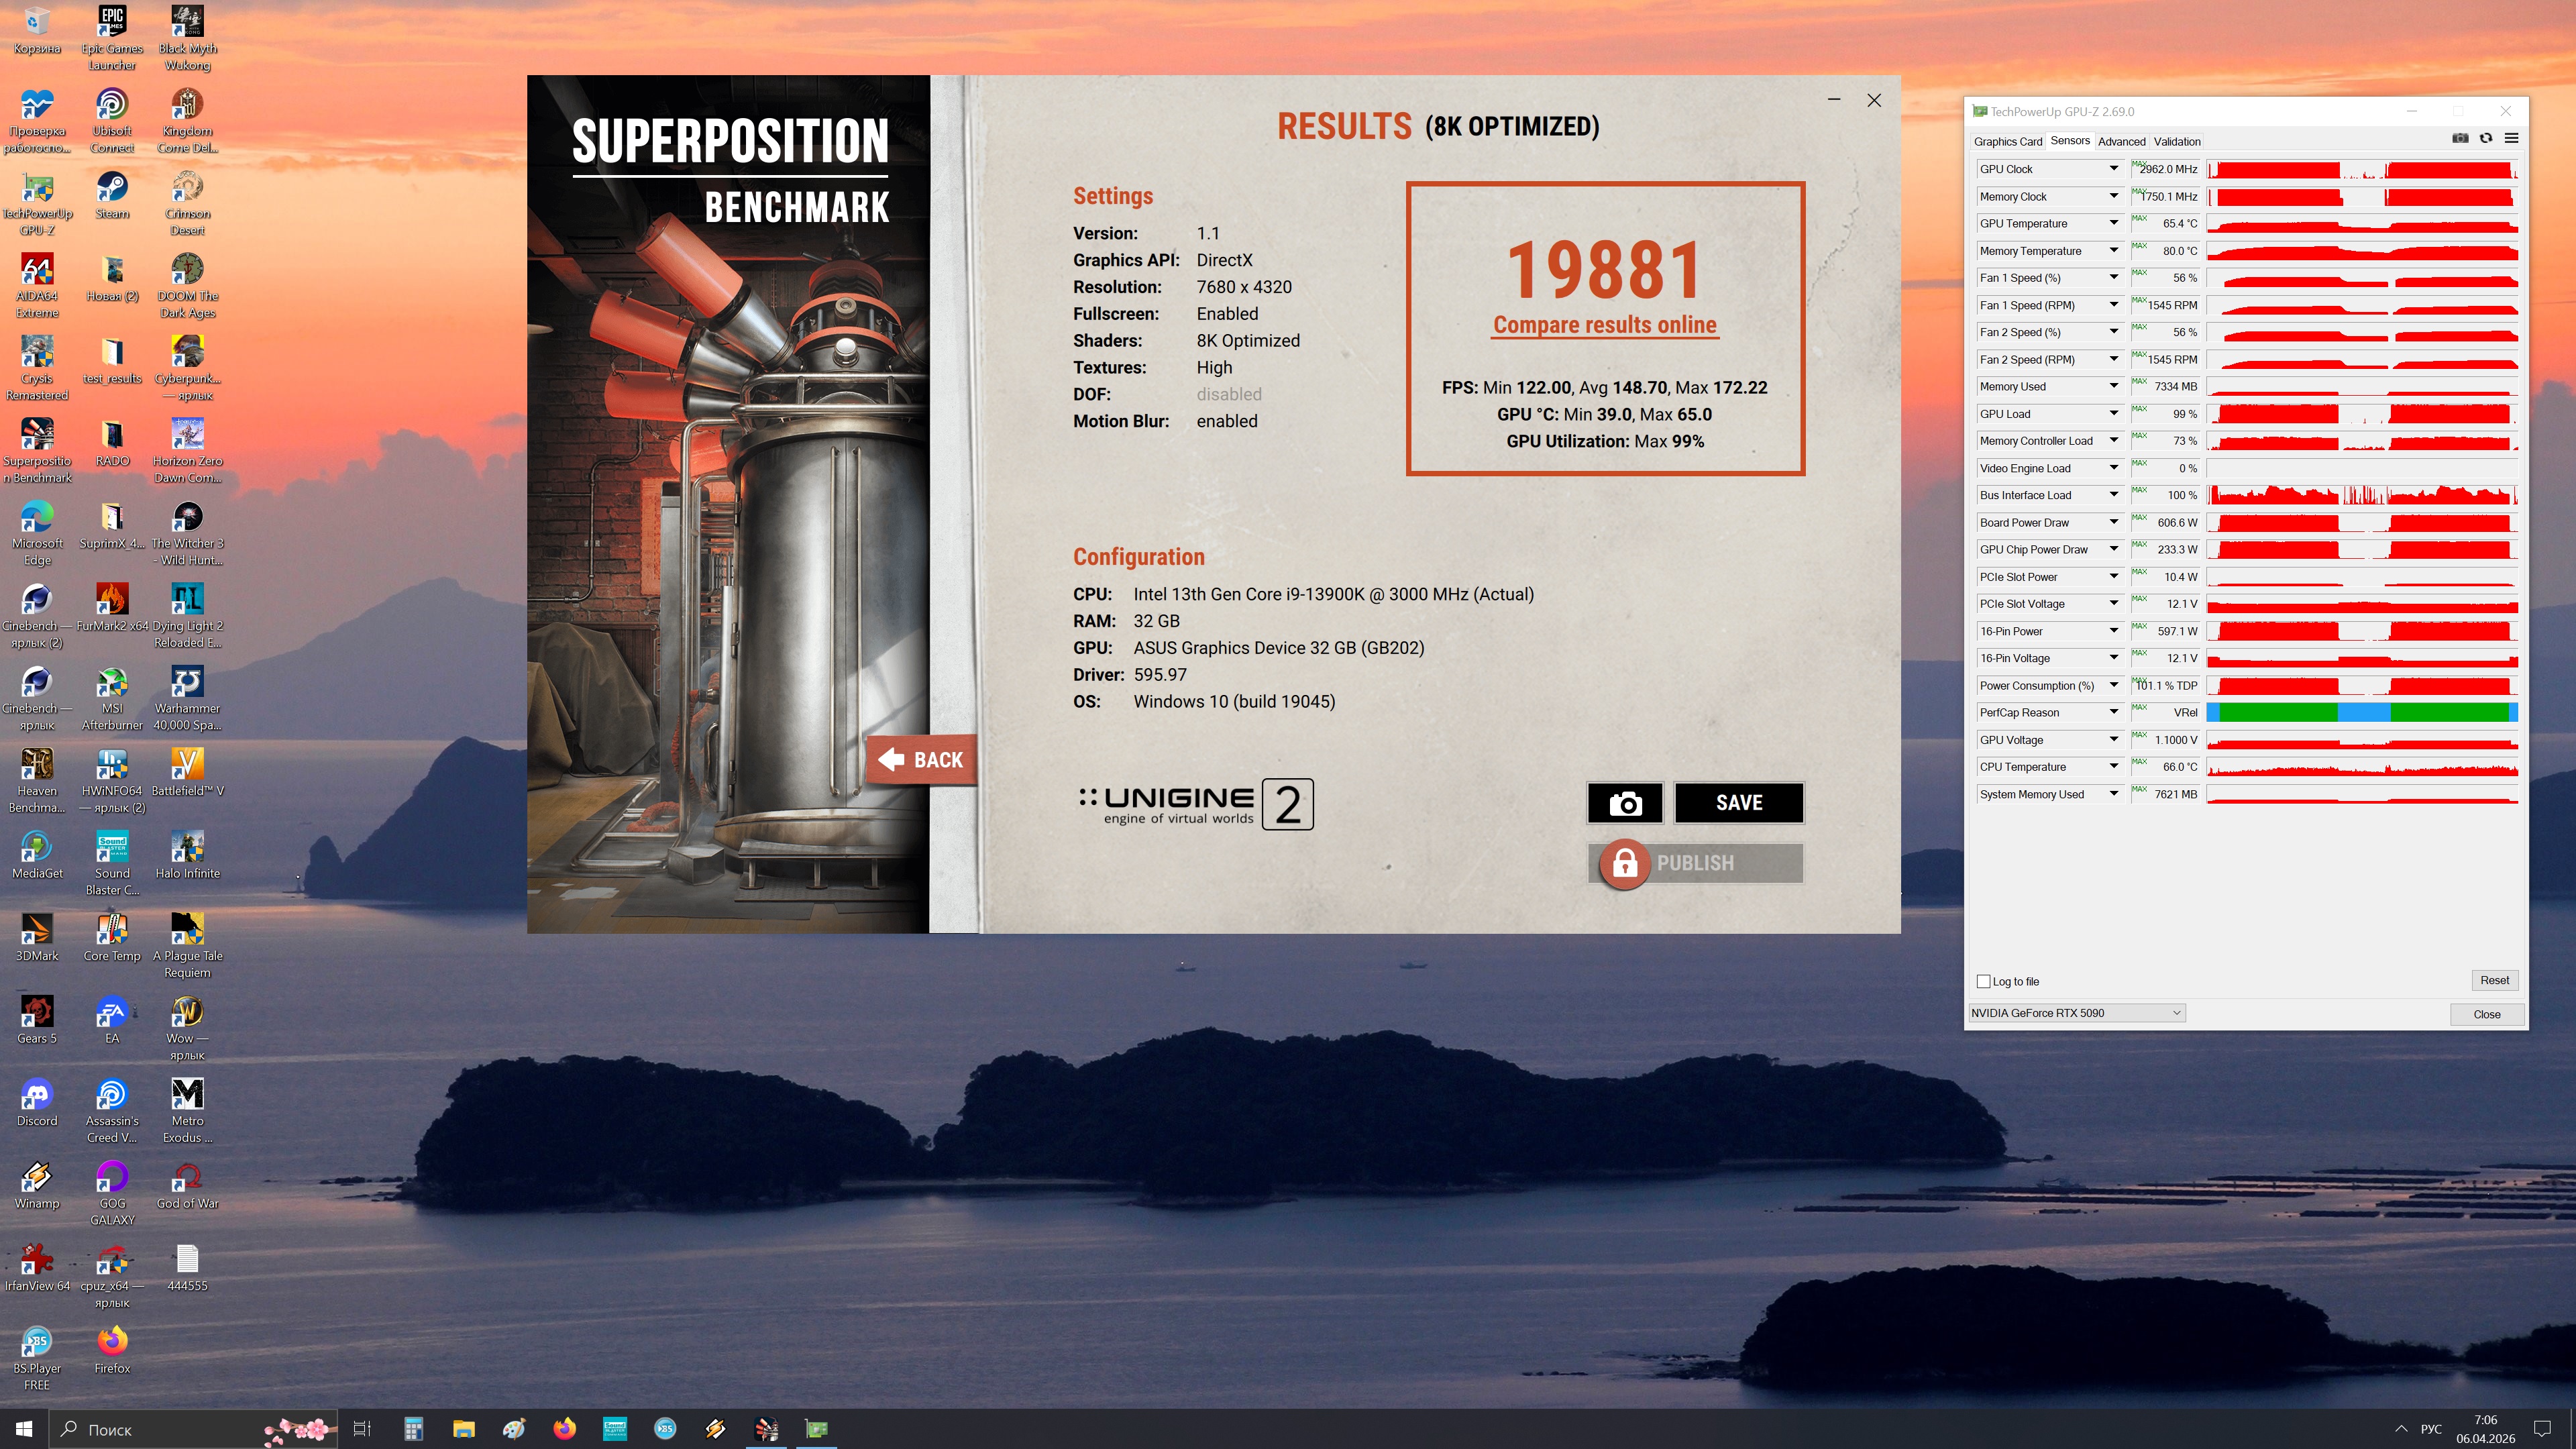Click Compare results online link
The height and width of the screenshot is (1449, 2576).
tap(1604, 325)
